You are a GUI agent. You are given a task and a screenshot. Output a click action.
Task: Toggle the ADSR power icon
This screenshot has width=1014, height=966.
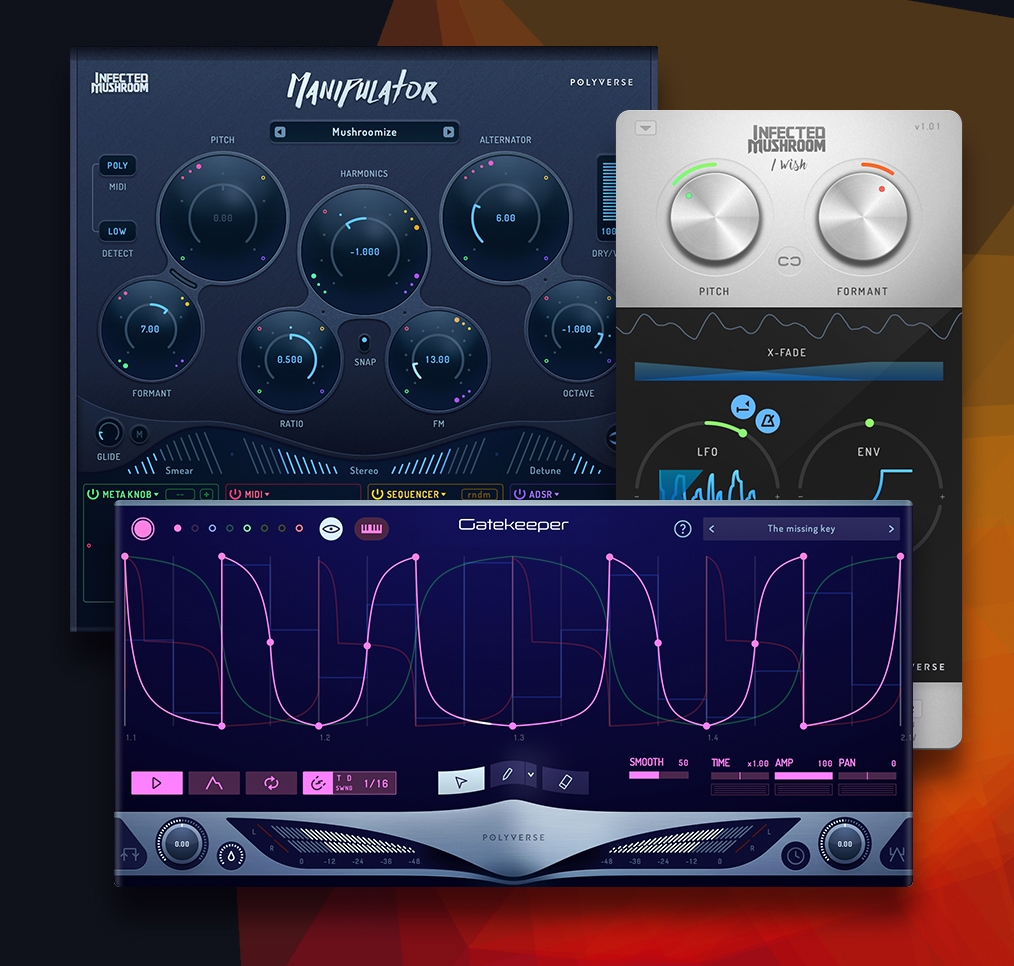(519, 494)
